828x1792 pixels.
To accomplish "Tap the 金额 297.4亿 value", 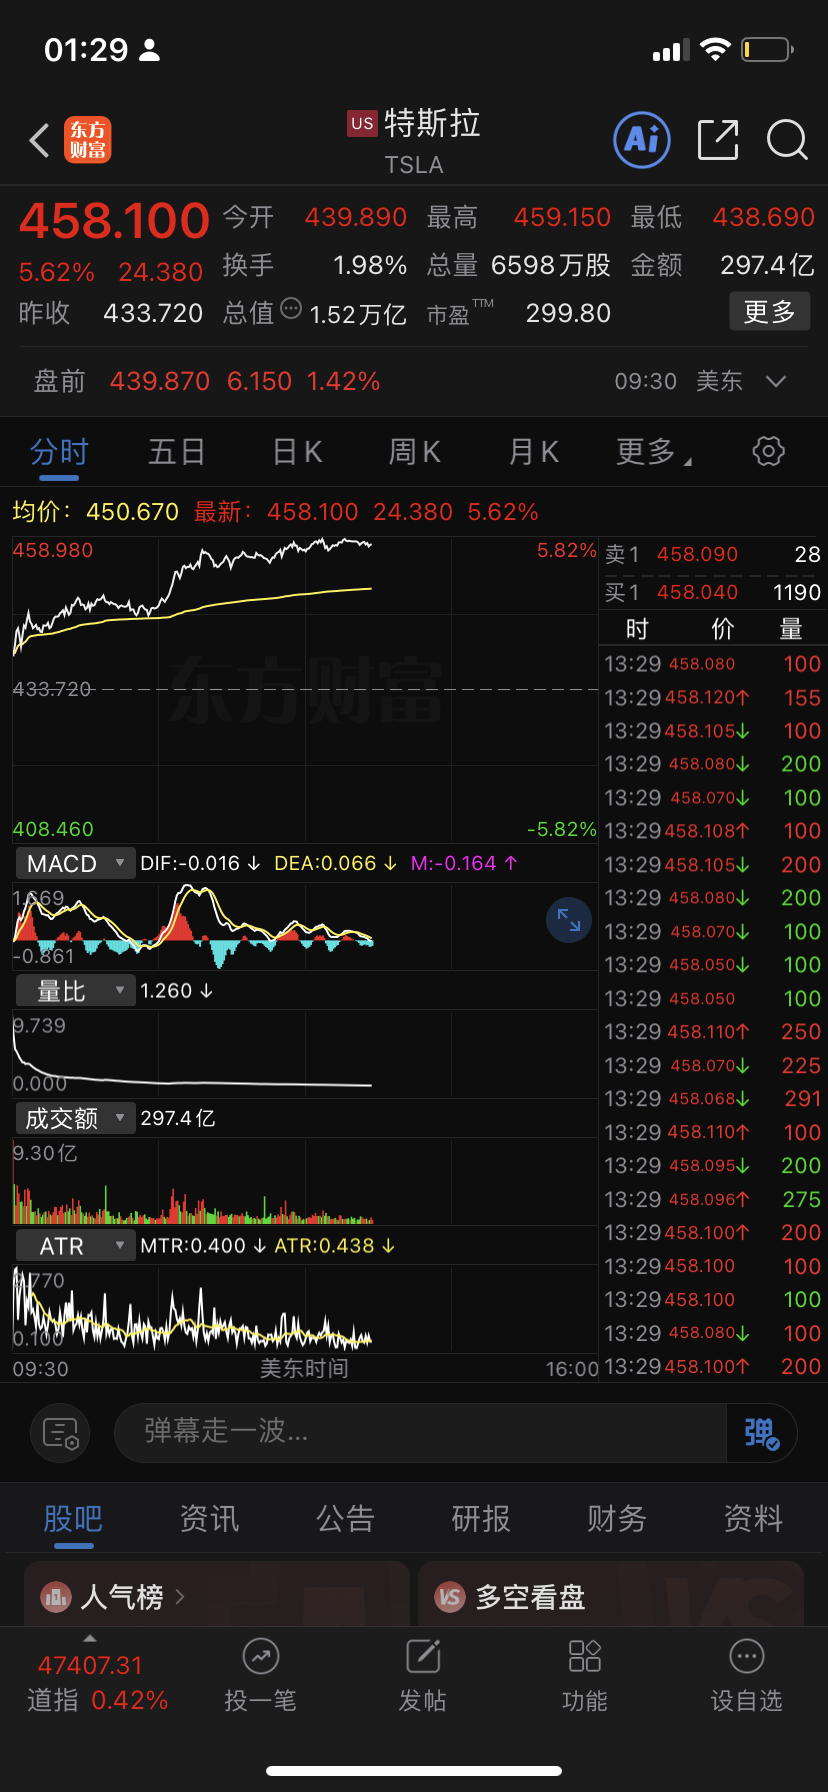I will [767, 265].
